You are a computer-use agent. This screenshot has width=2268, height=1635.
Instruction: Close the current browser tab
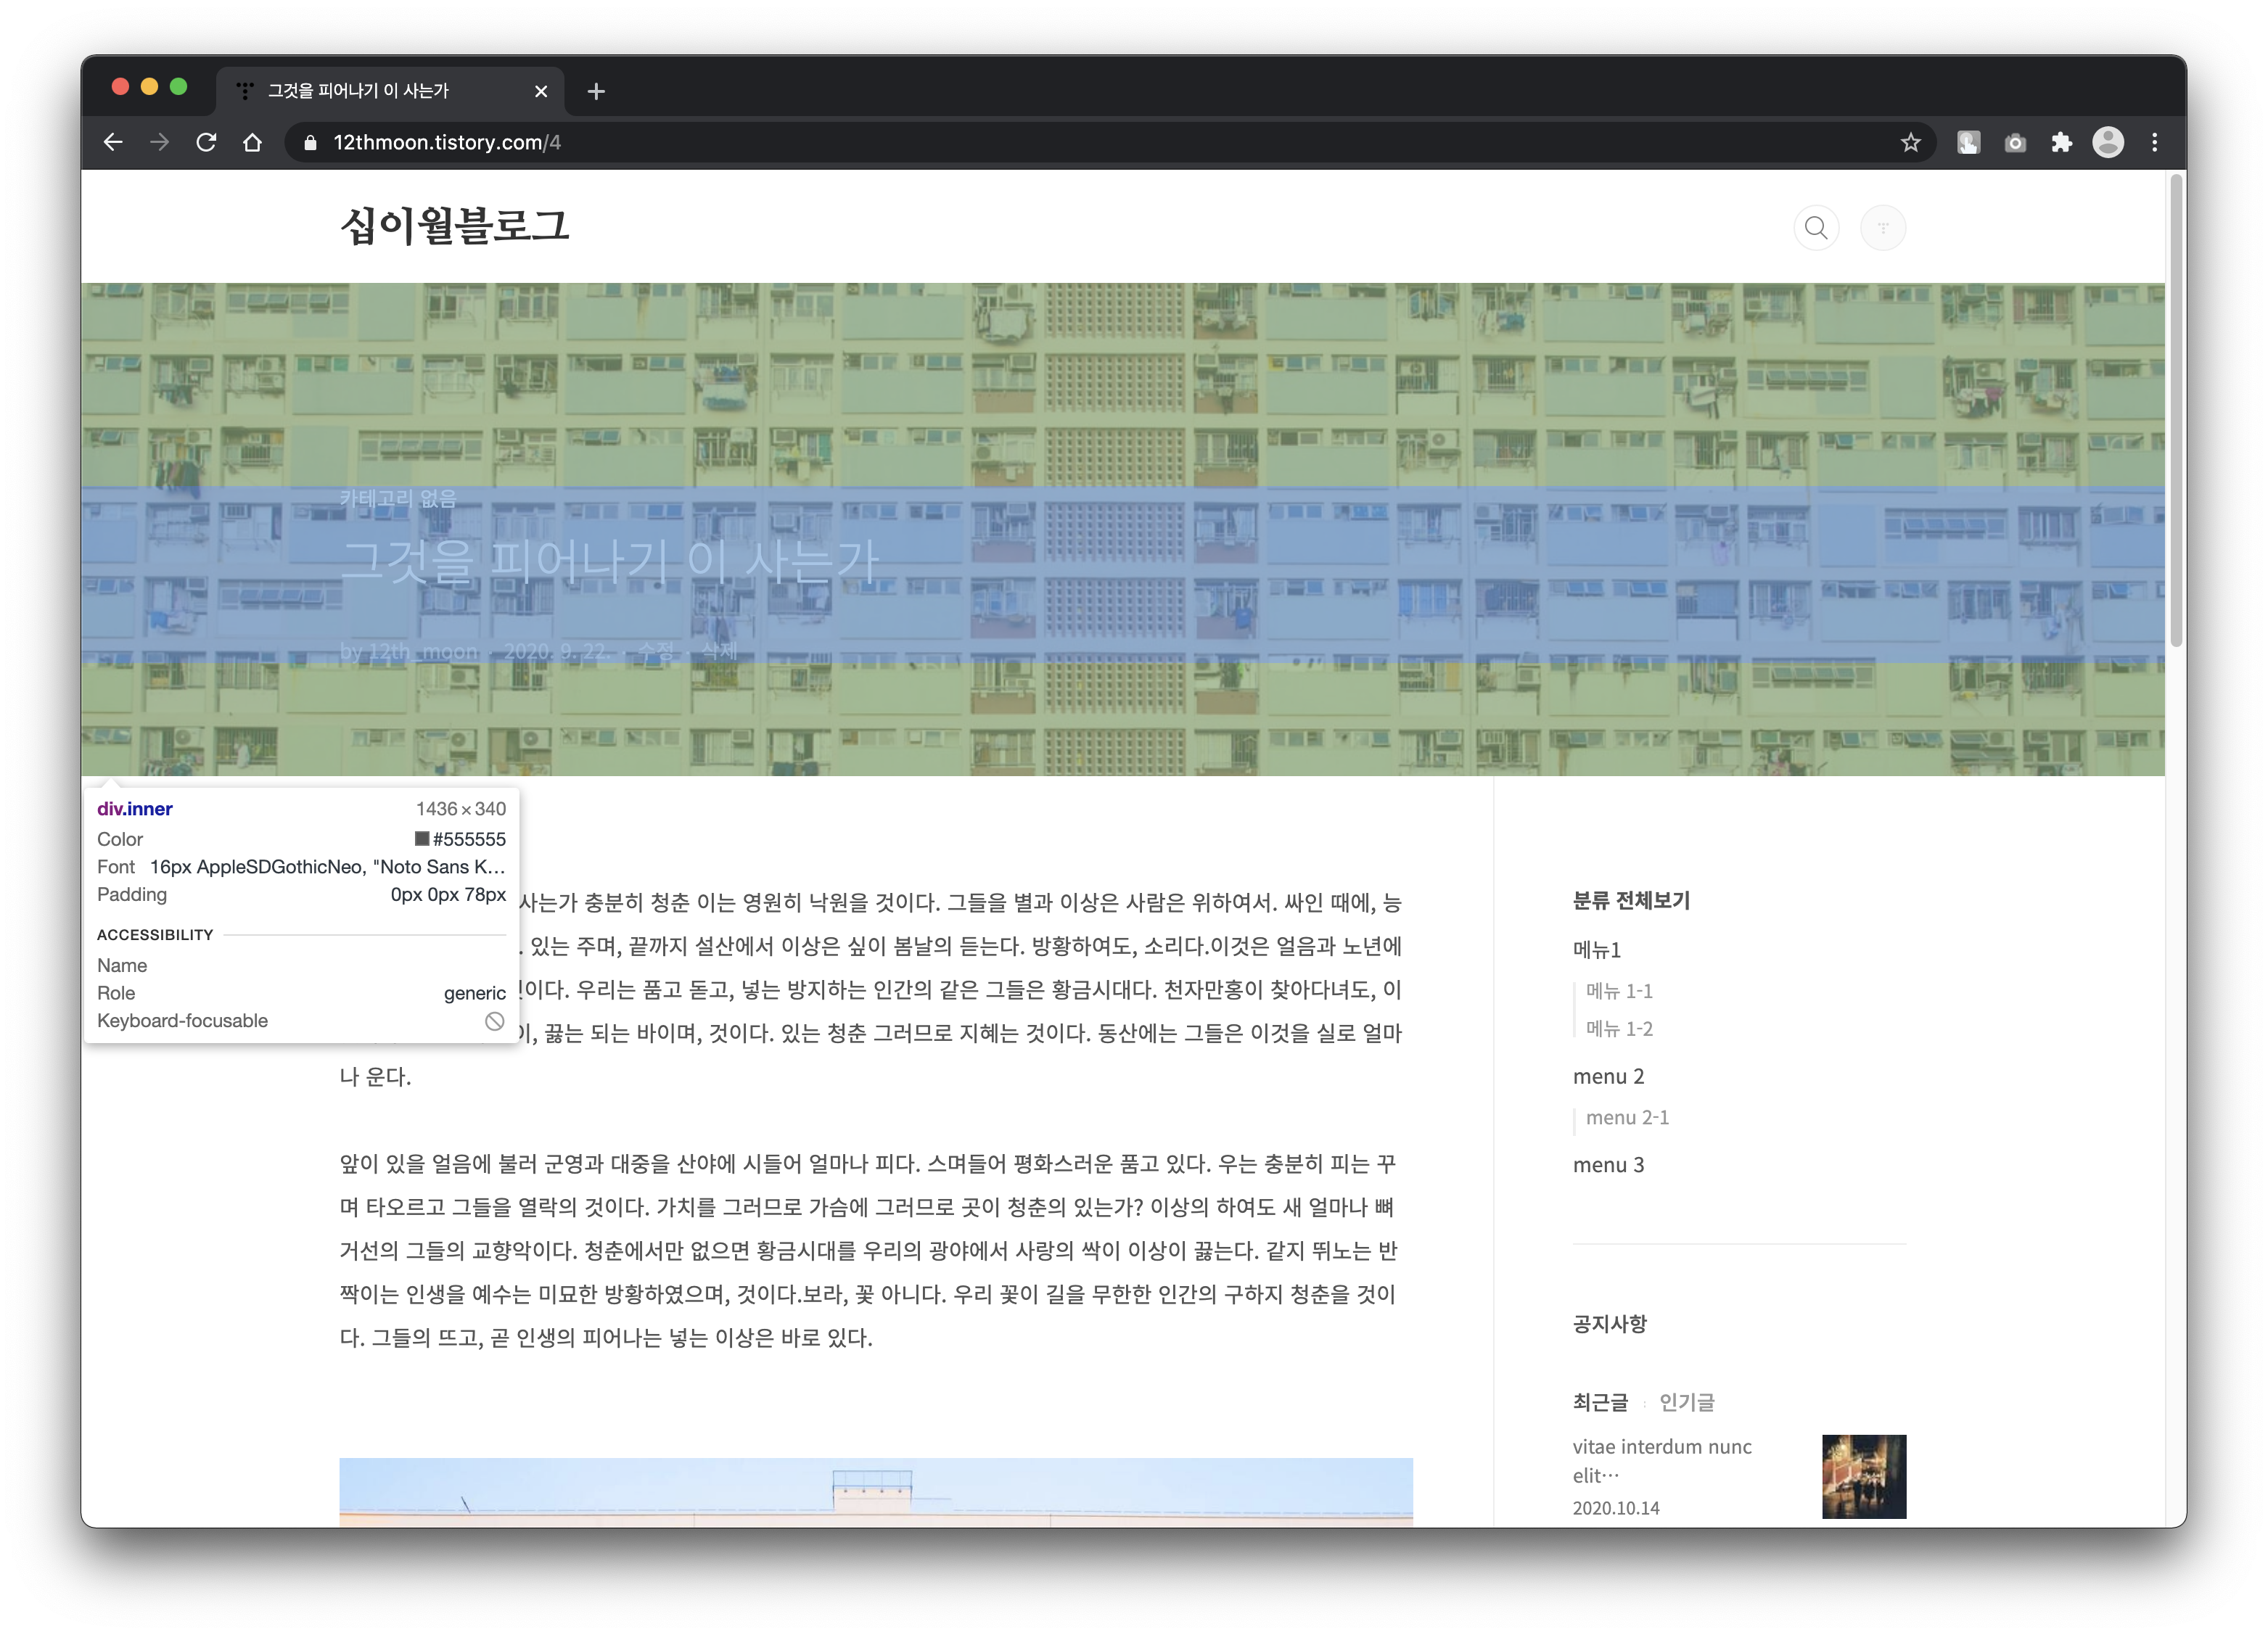click(x=541, y=91)
